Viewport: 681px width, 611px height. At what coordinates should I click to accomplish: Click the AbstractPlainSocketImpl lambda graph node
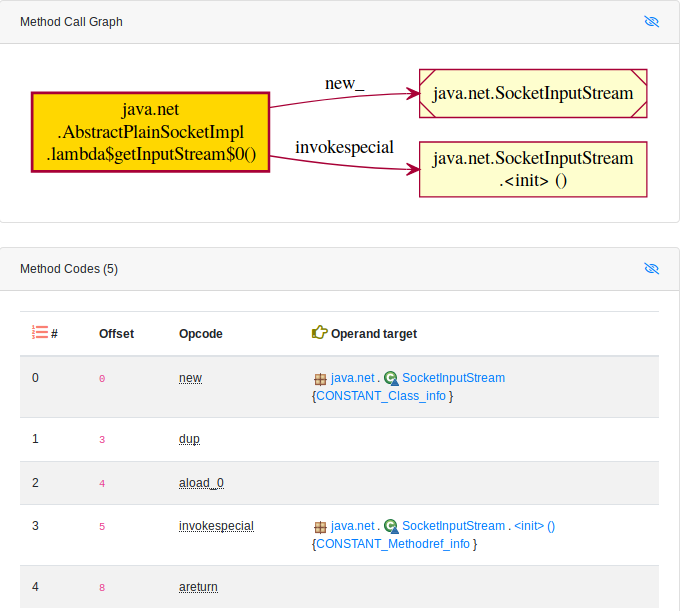pyautogui.click(x=150, y=132)
